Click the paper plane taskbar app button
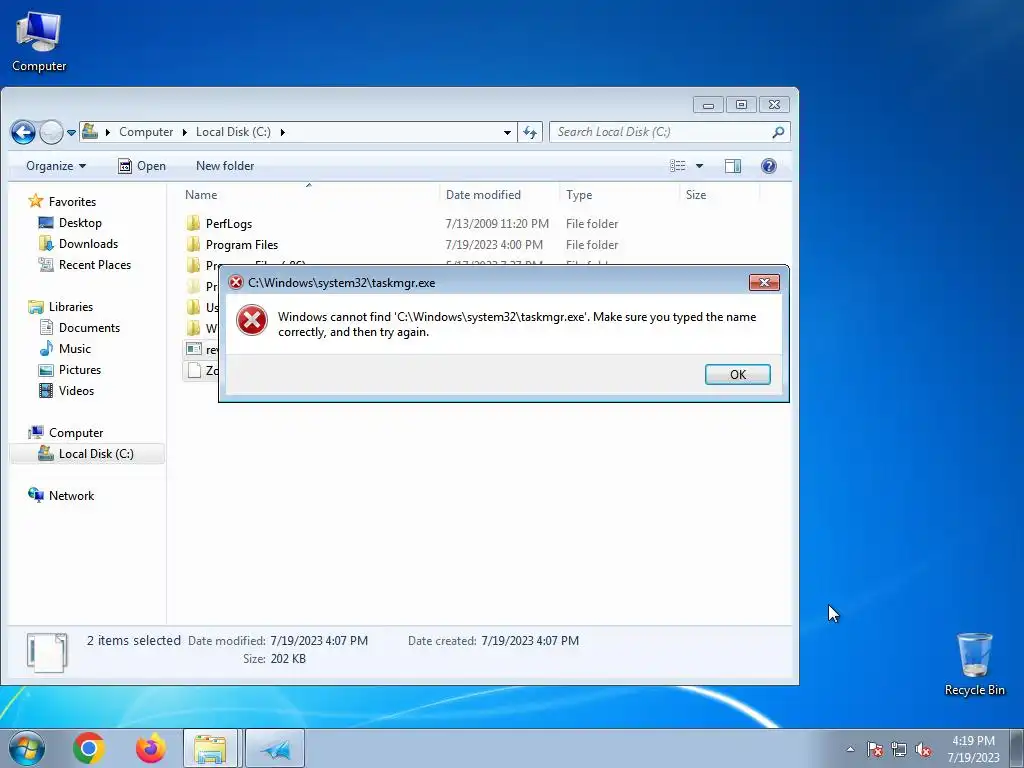This screenshot has width=1024, height=768. 275,748
